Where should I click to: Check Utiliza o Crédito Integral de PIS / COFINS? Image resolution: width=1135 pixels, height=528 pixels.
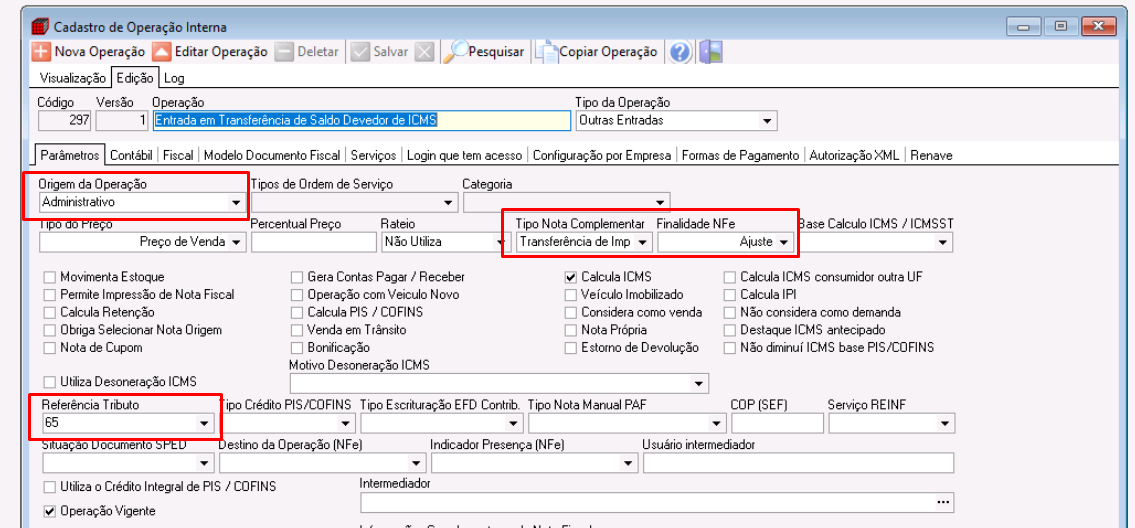[x=50, y=486]
